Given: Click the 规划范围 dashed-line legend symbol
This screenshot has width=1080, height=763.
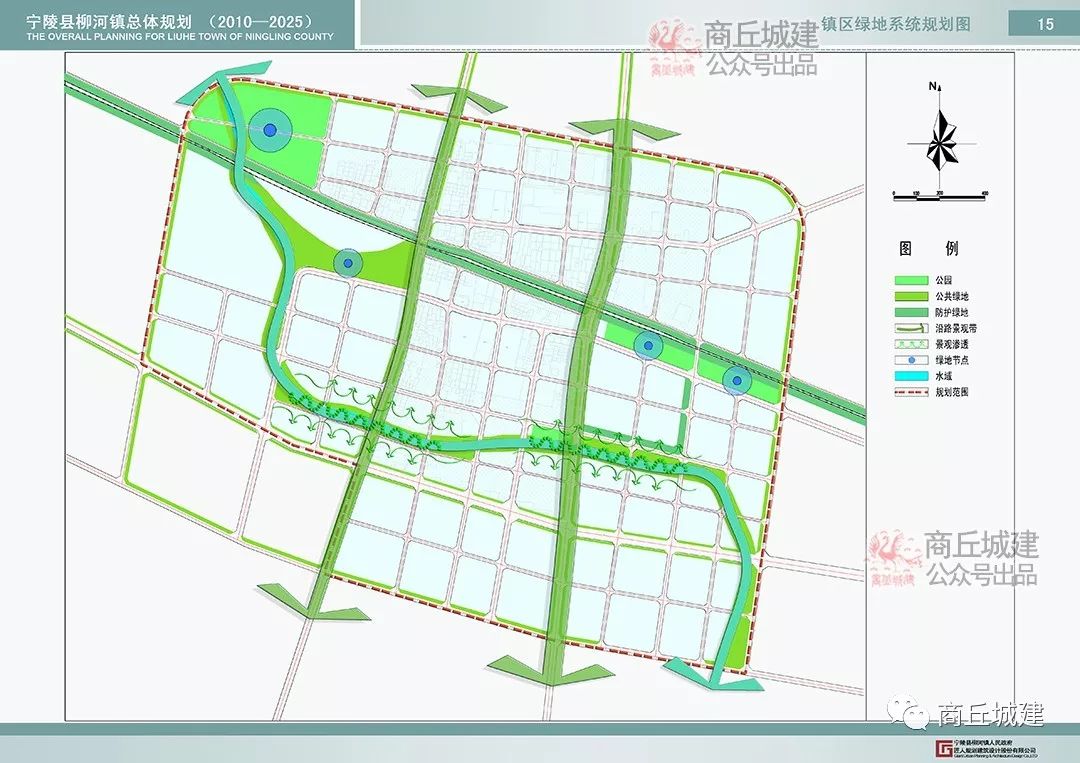Looking at the screenshot, I should [x=912, y=393].
